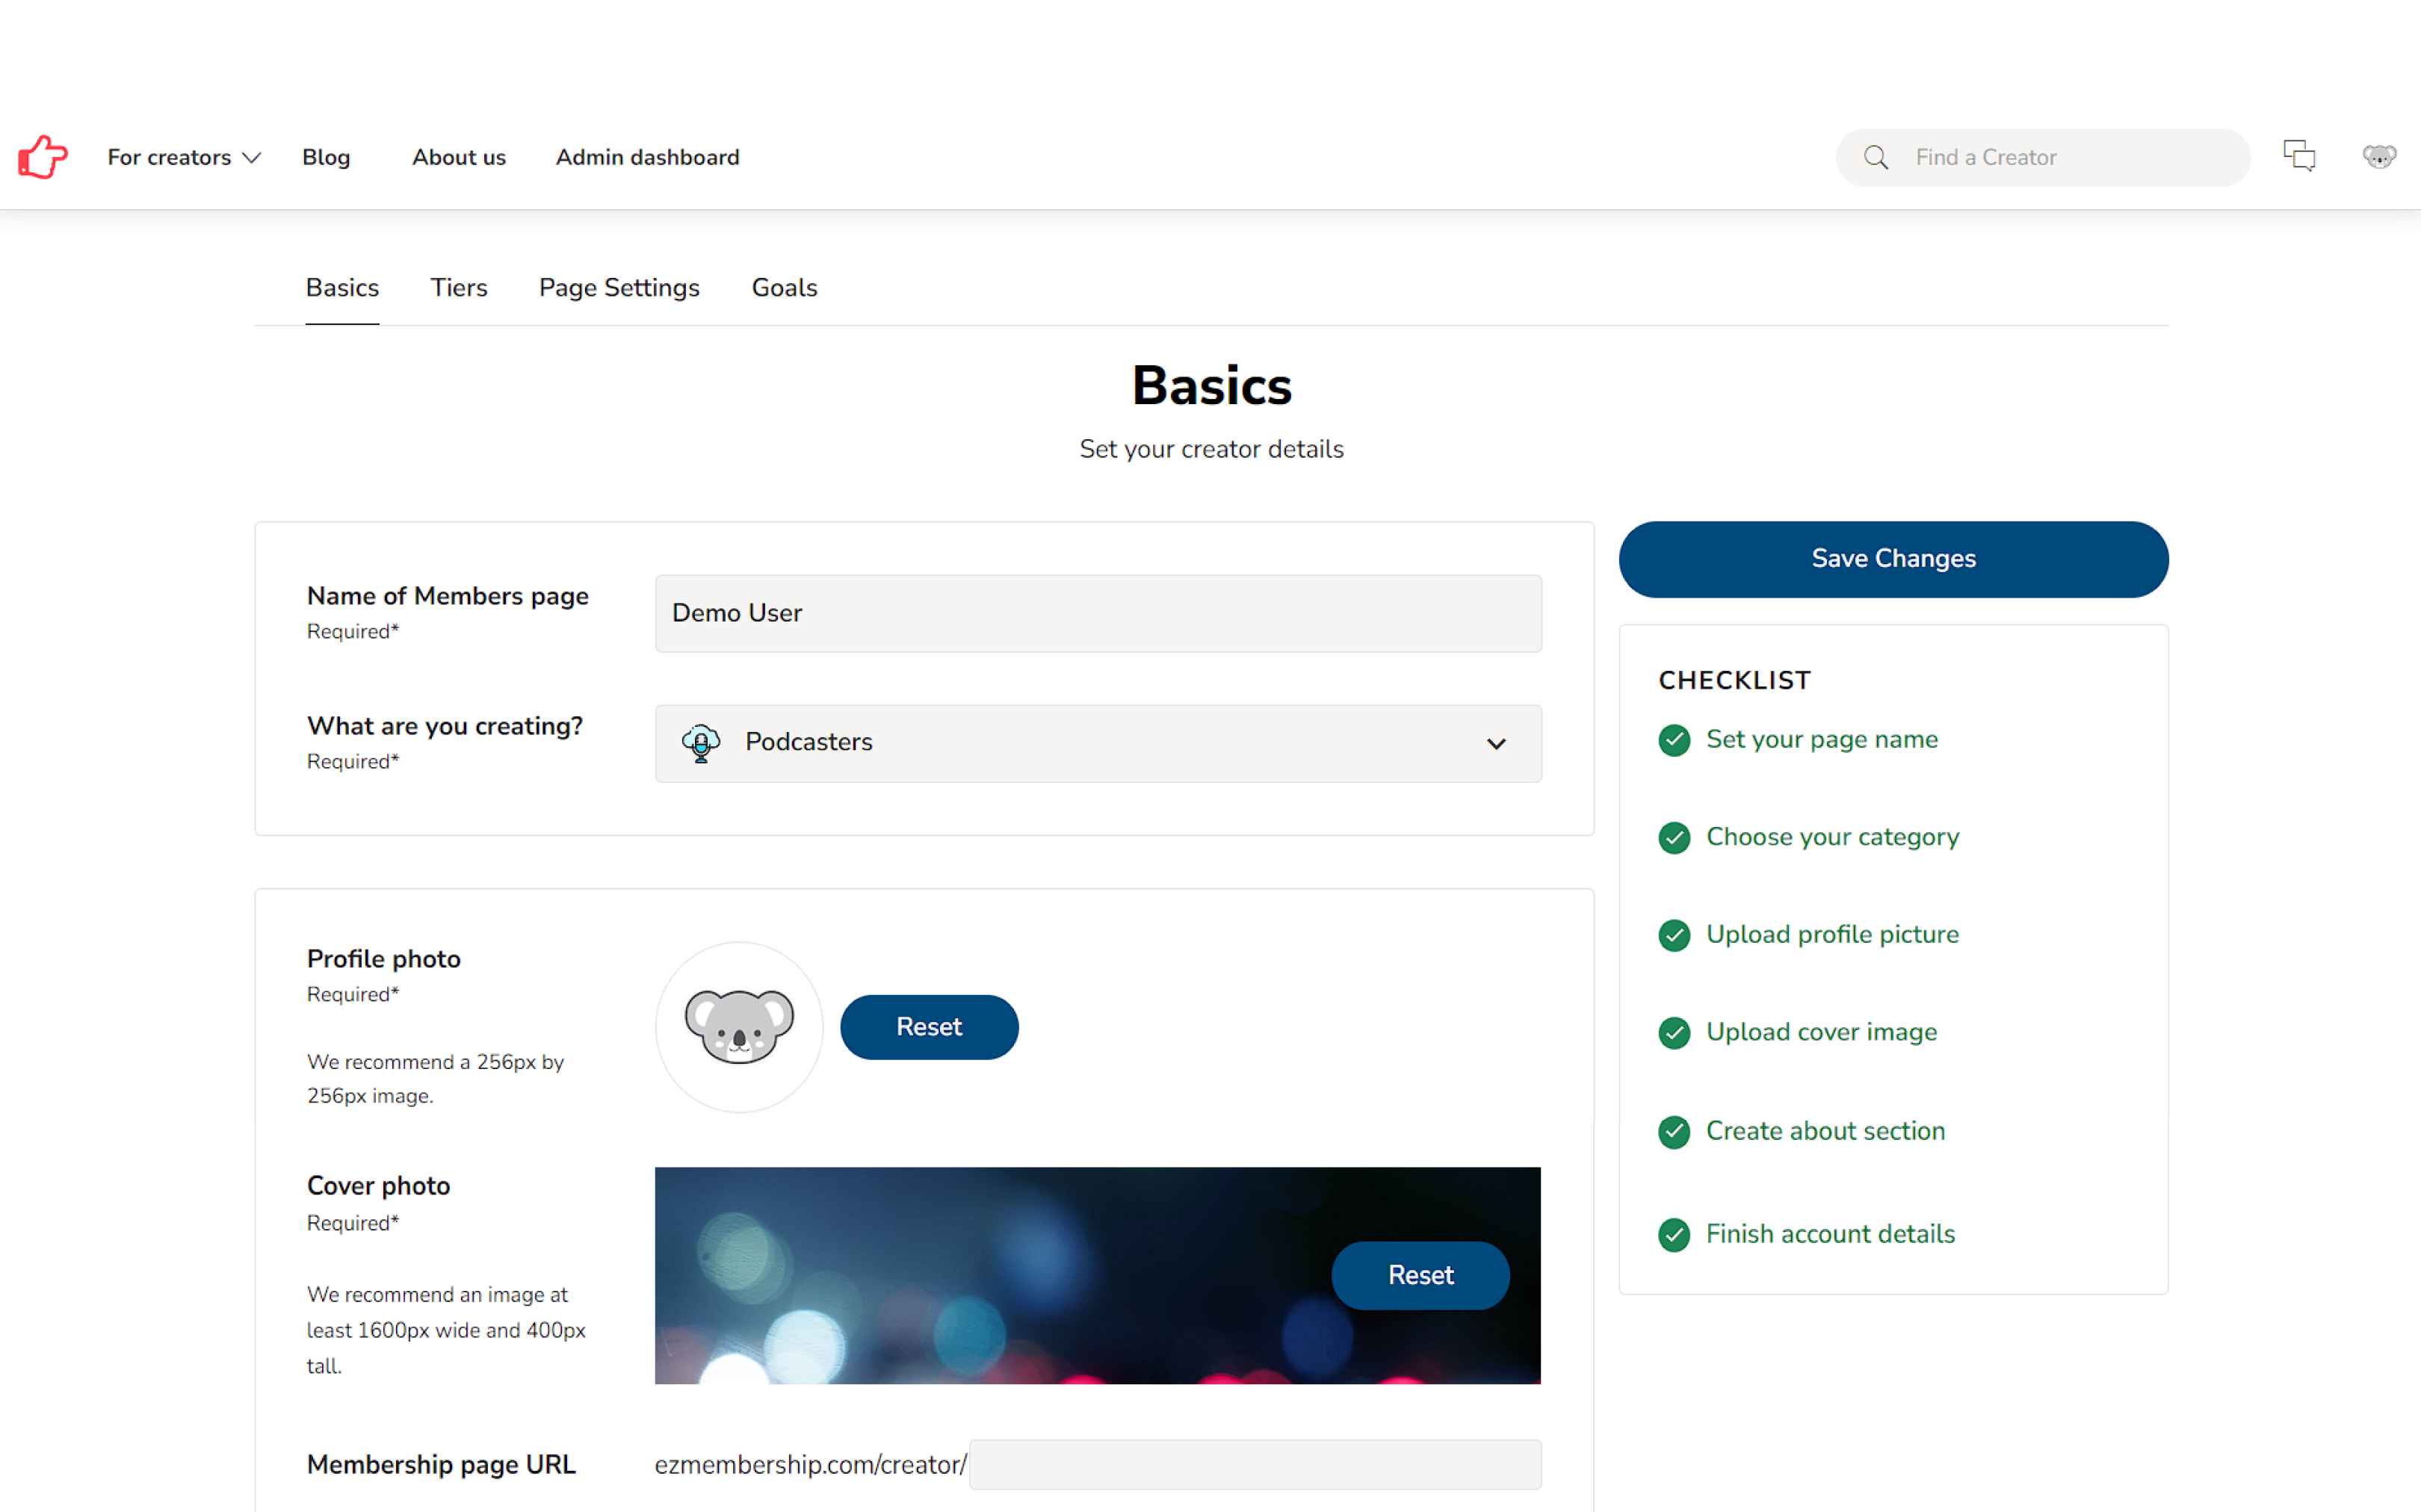Image resolution: width=2421 pixels, height=1512 pixels.
Task: Click the CHECKLIST heading
Action: click(1734, 681)
